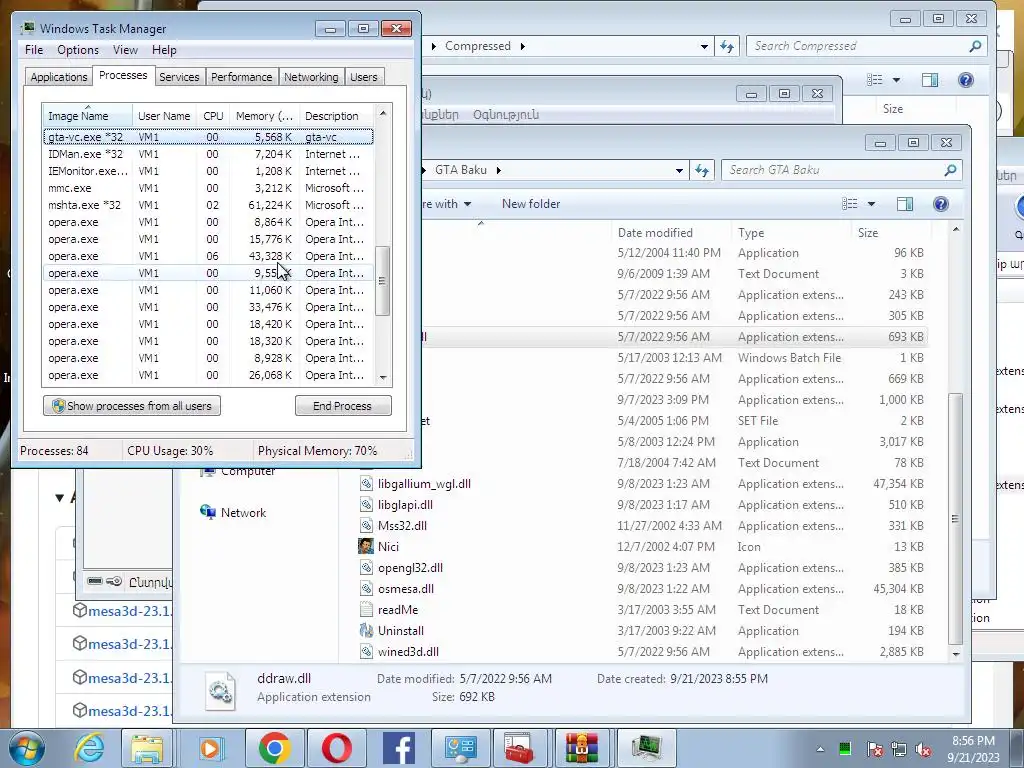Click End Process button
The width and height of the screenshot is (1024, 768).
(343, 406)
